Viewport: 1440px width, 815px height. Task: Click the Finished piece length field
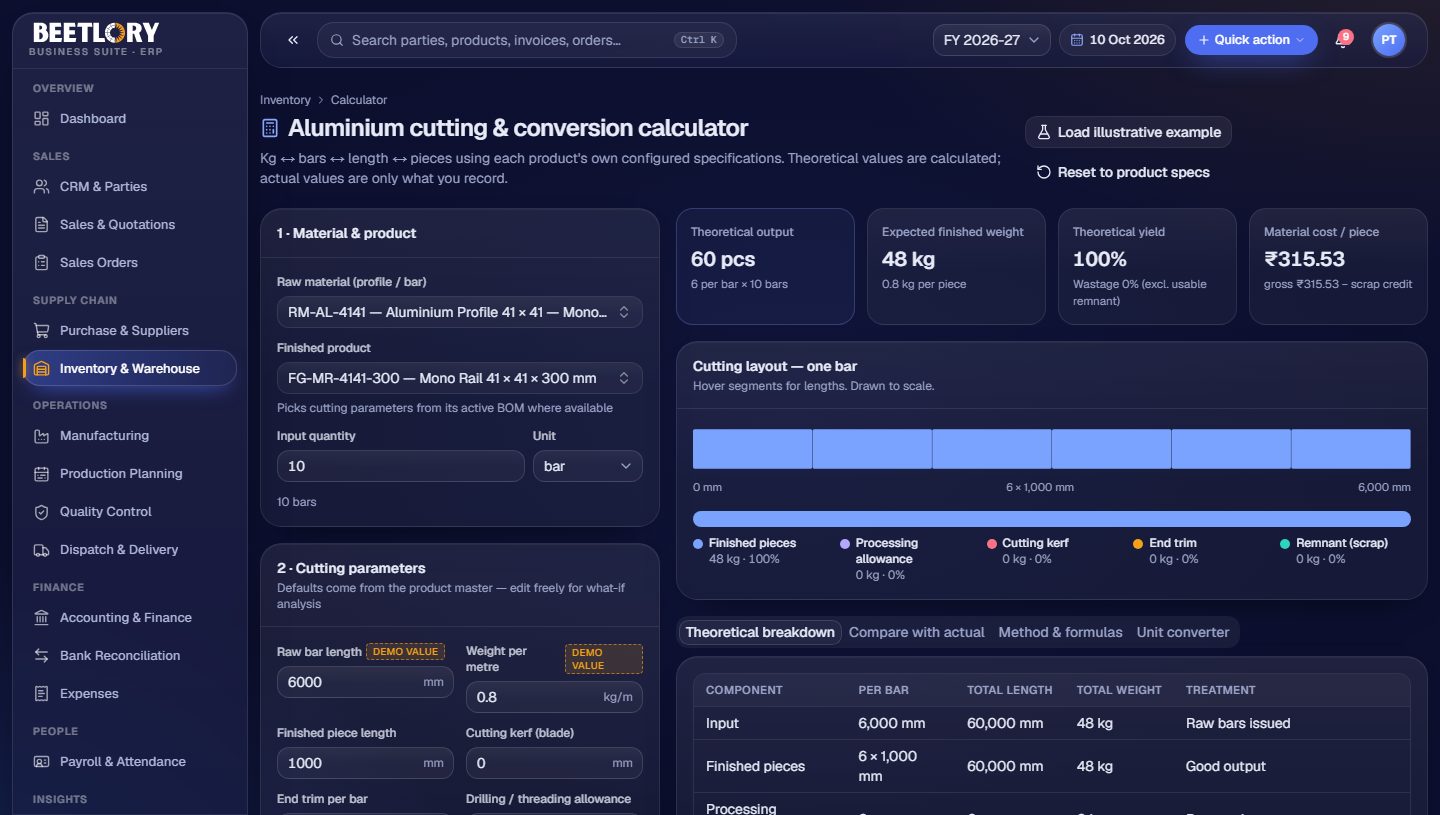pos(365,763)
